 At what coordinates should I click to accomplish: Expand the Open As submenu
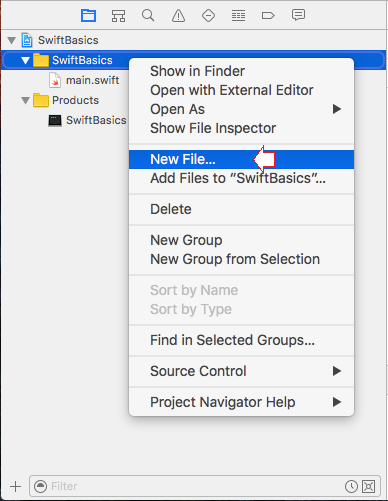241,109
